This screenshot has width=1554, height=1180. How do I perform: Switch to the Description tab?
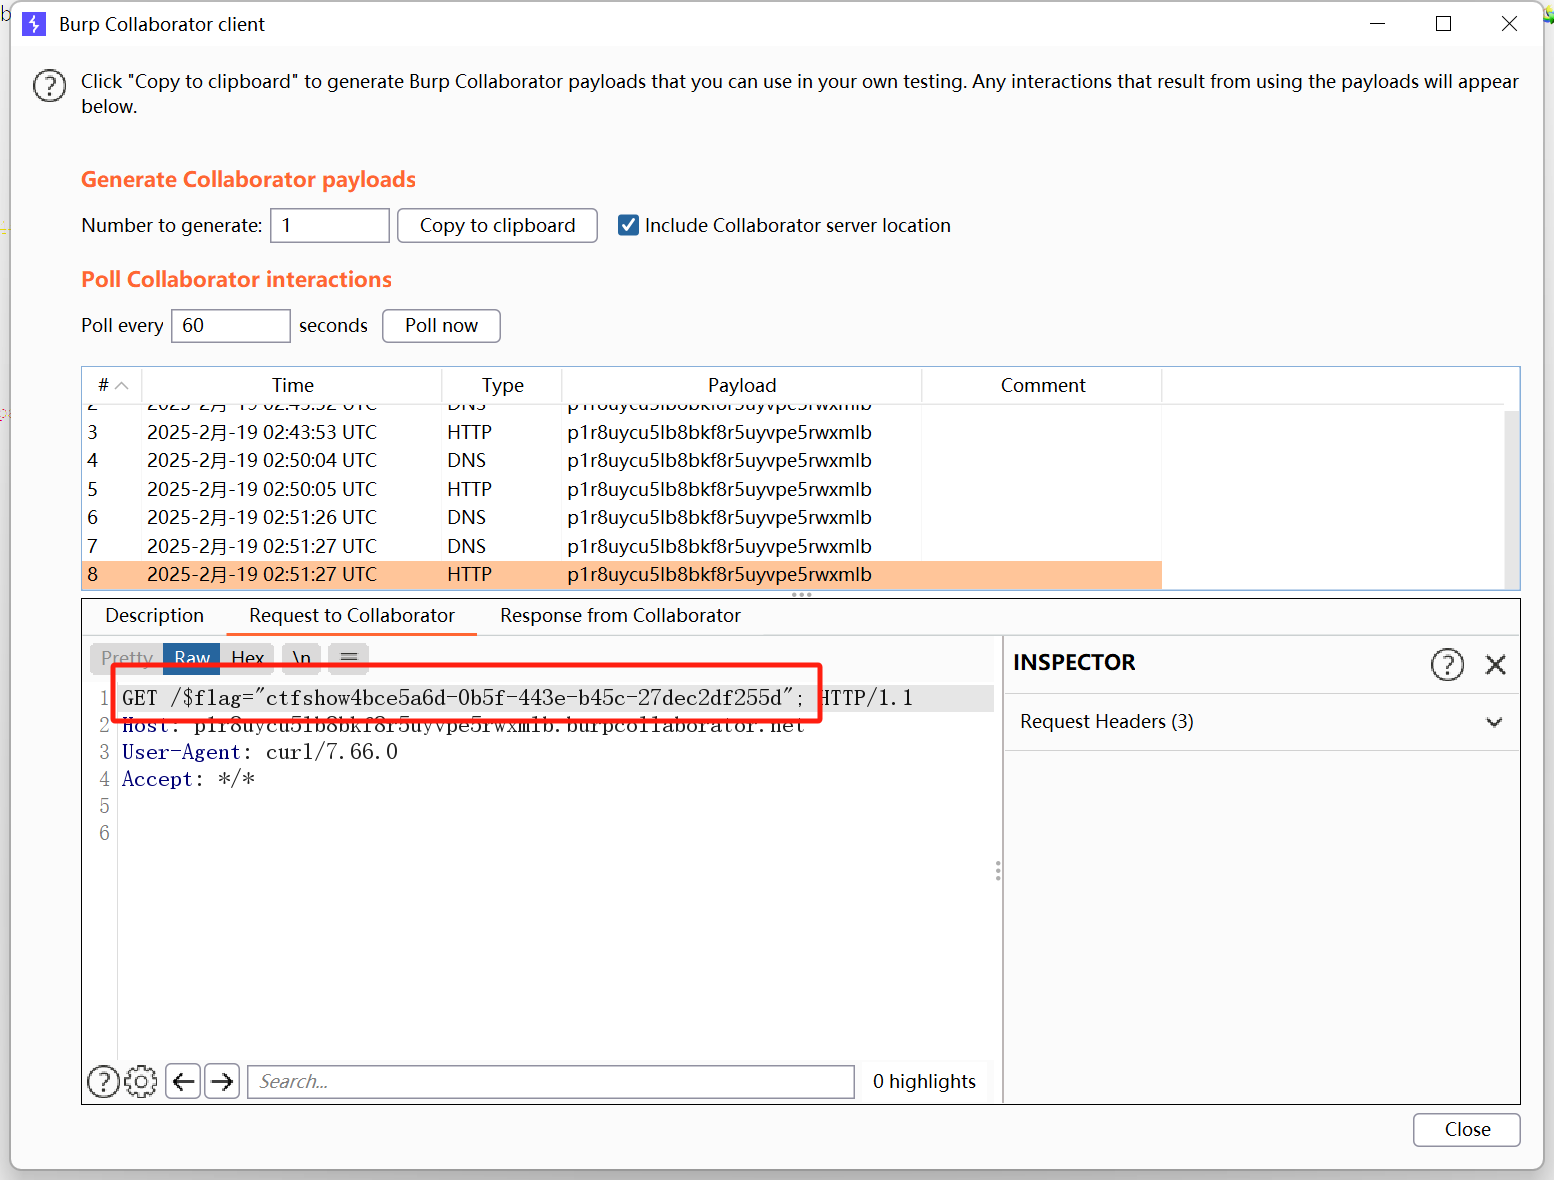click(154, 616)
